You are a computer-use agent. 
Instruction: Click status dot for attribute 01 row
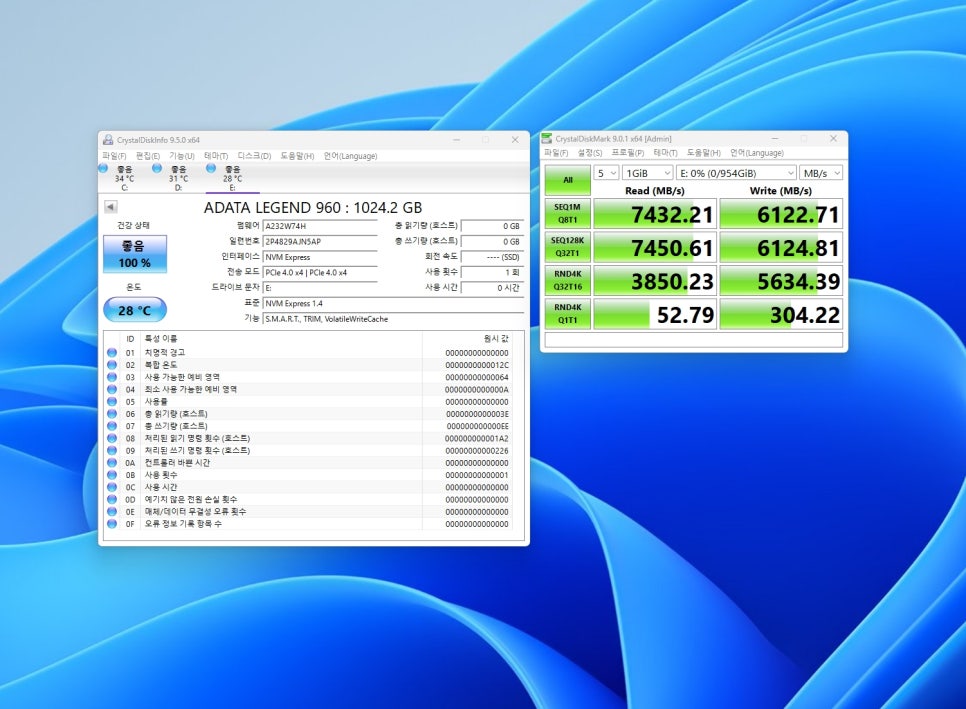pyautogui.click(x=112, y=353)
